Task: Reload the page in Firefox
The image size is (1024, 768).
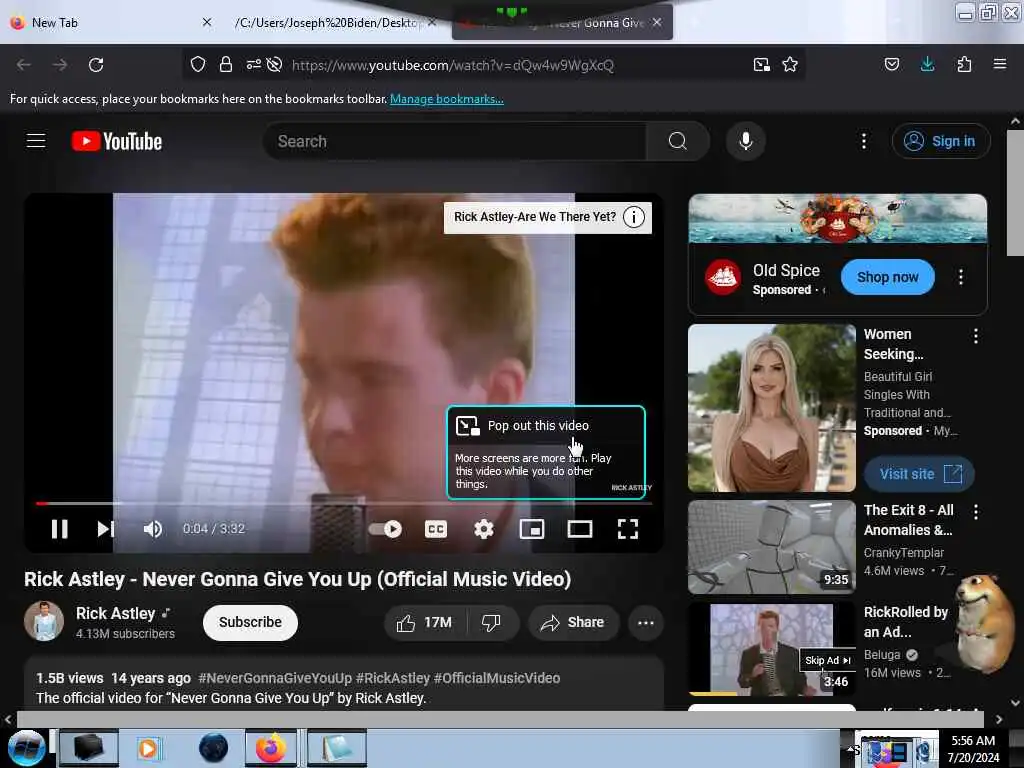Action: point(96,65)
